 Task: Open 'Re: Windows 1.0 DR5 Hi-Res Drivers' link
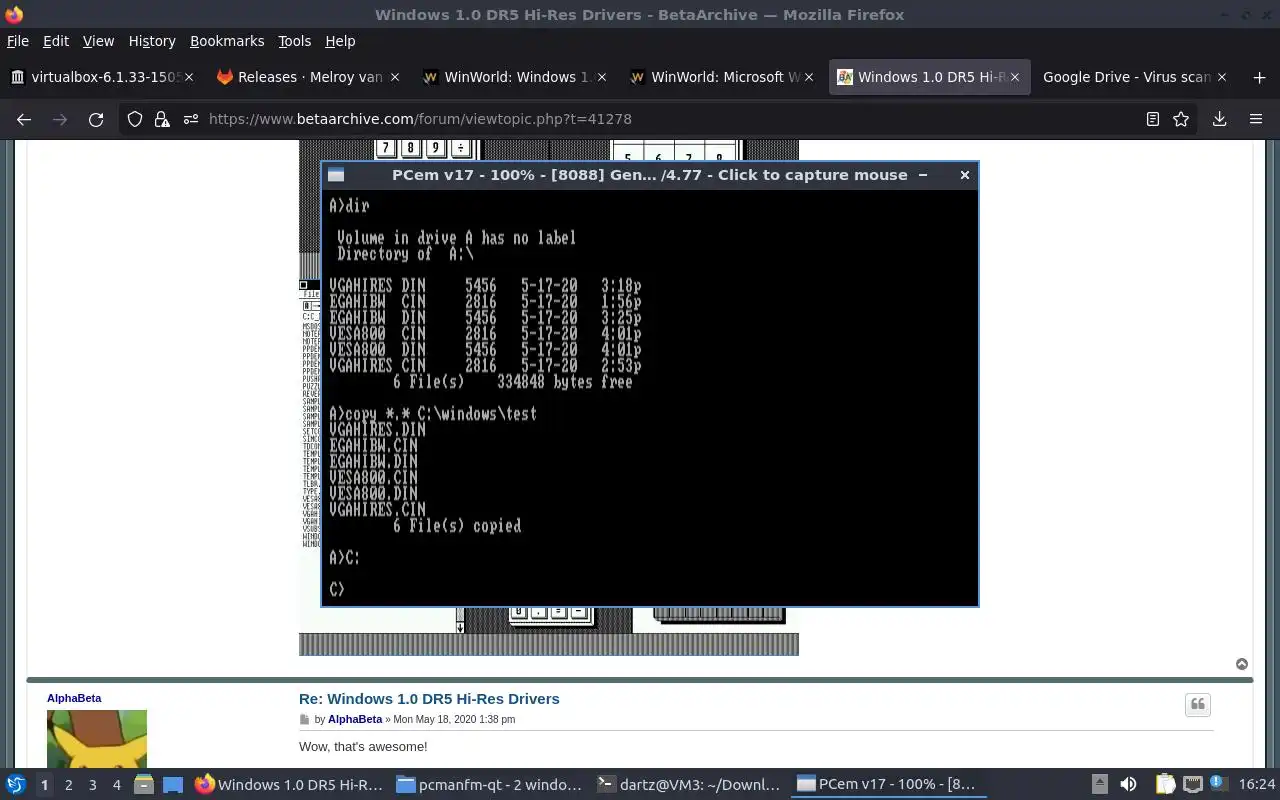click(x=429, y=699)
